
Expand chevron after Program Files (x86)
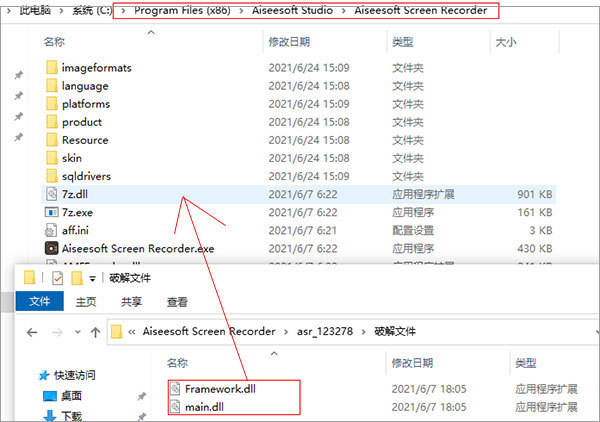click(241, 11)
